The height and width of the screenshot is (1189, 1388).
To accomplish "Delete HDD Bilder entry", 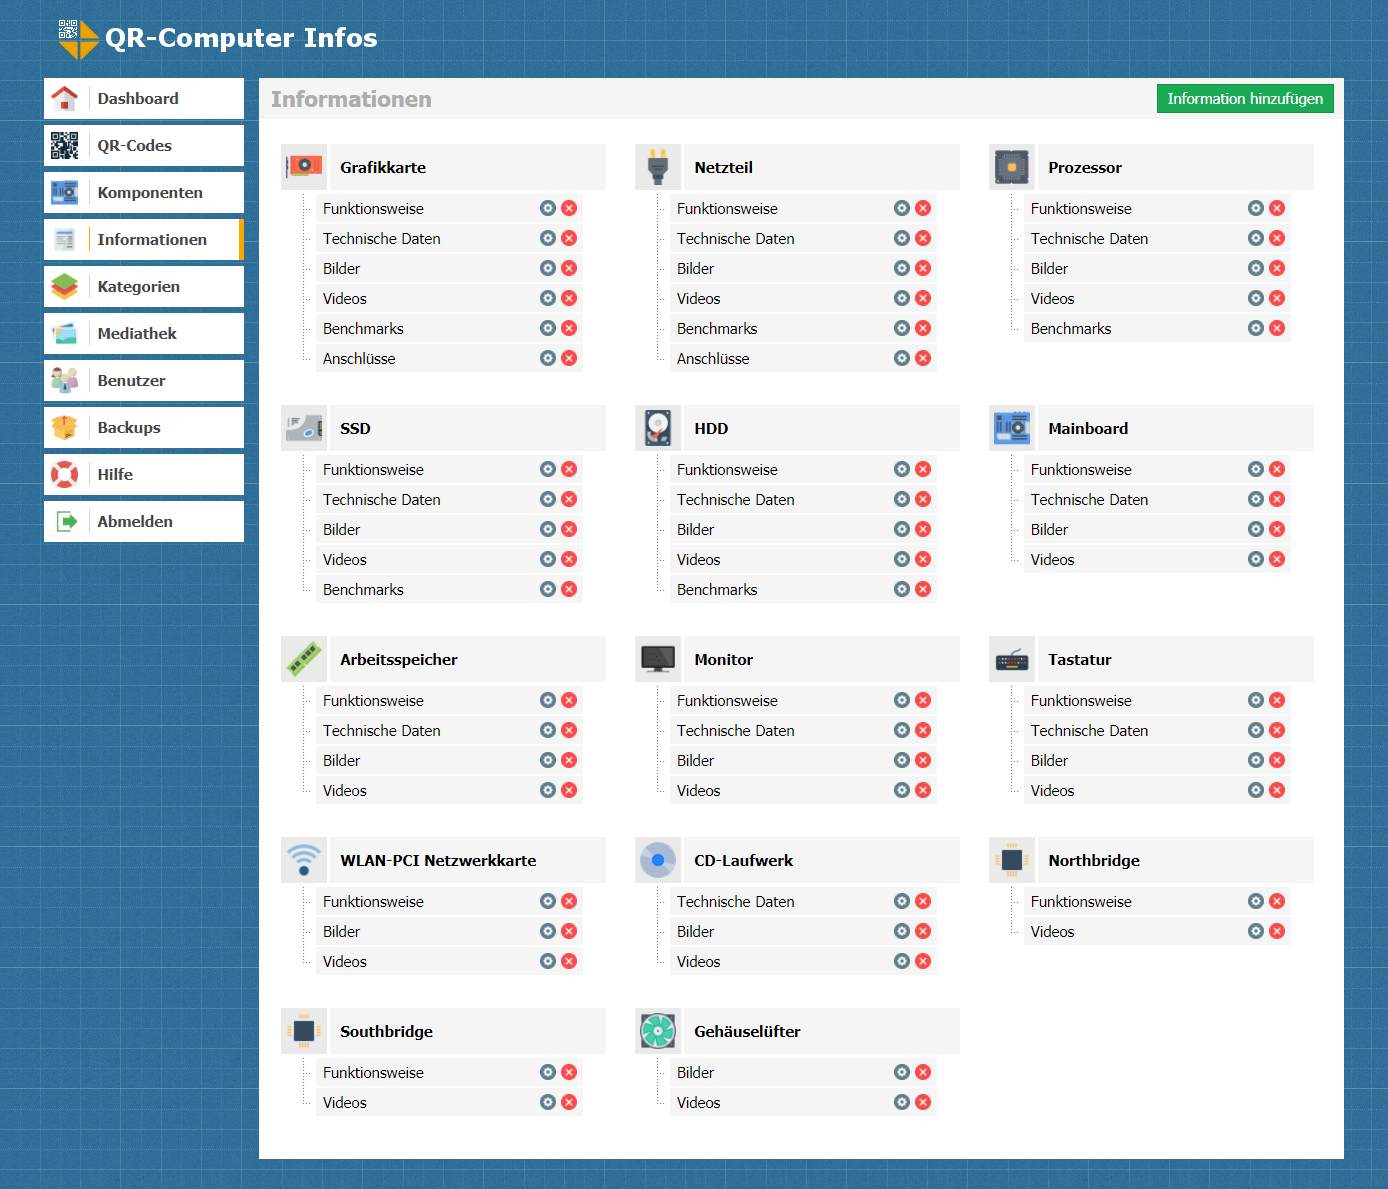I will 923,529.
